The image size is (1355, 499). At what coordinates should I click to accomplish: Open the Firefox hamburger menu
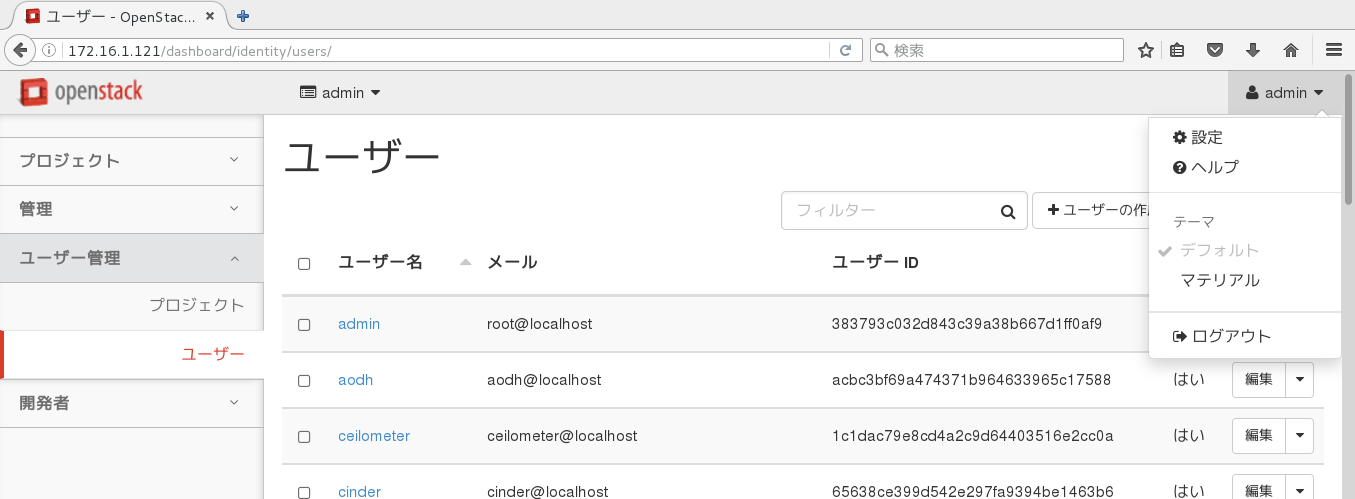pyautogui.click(x=1333, y=50)
